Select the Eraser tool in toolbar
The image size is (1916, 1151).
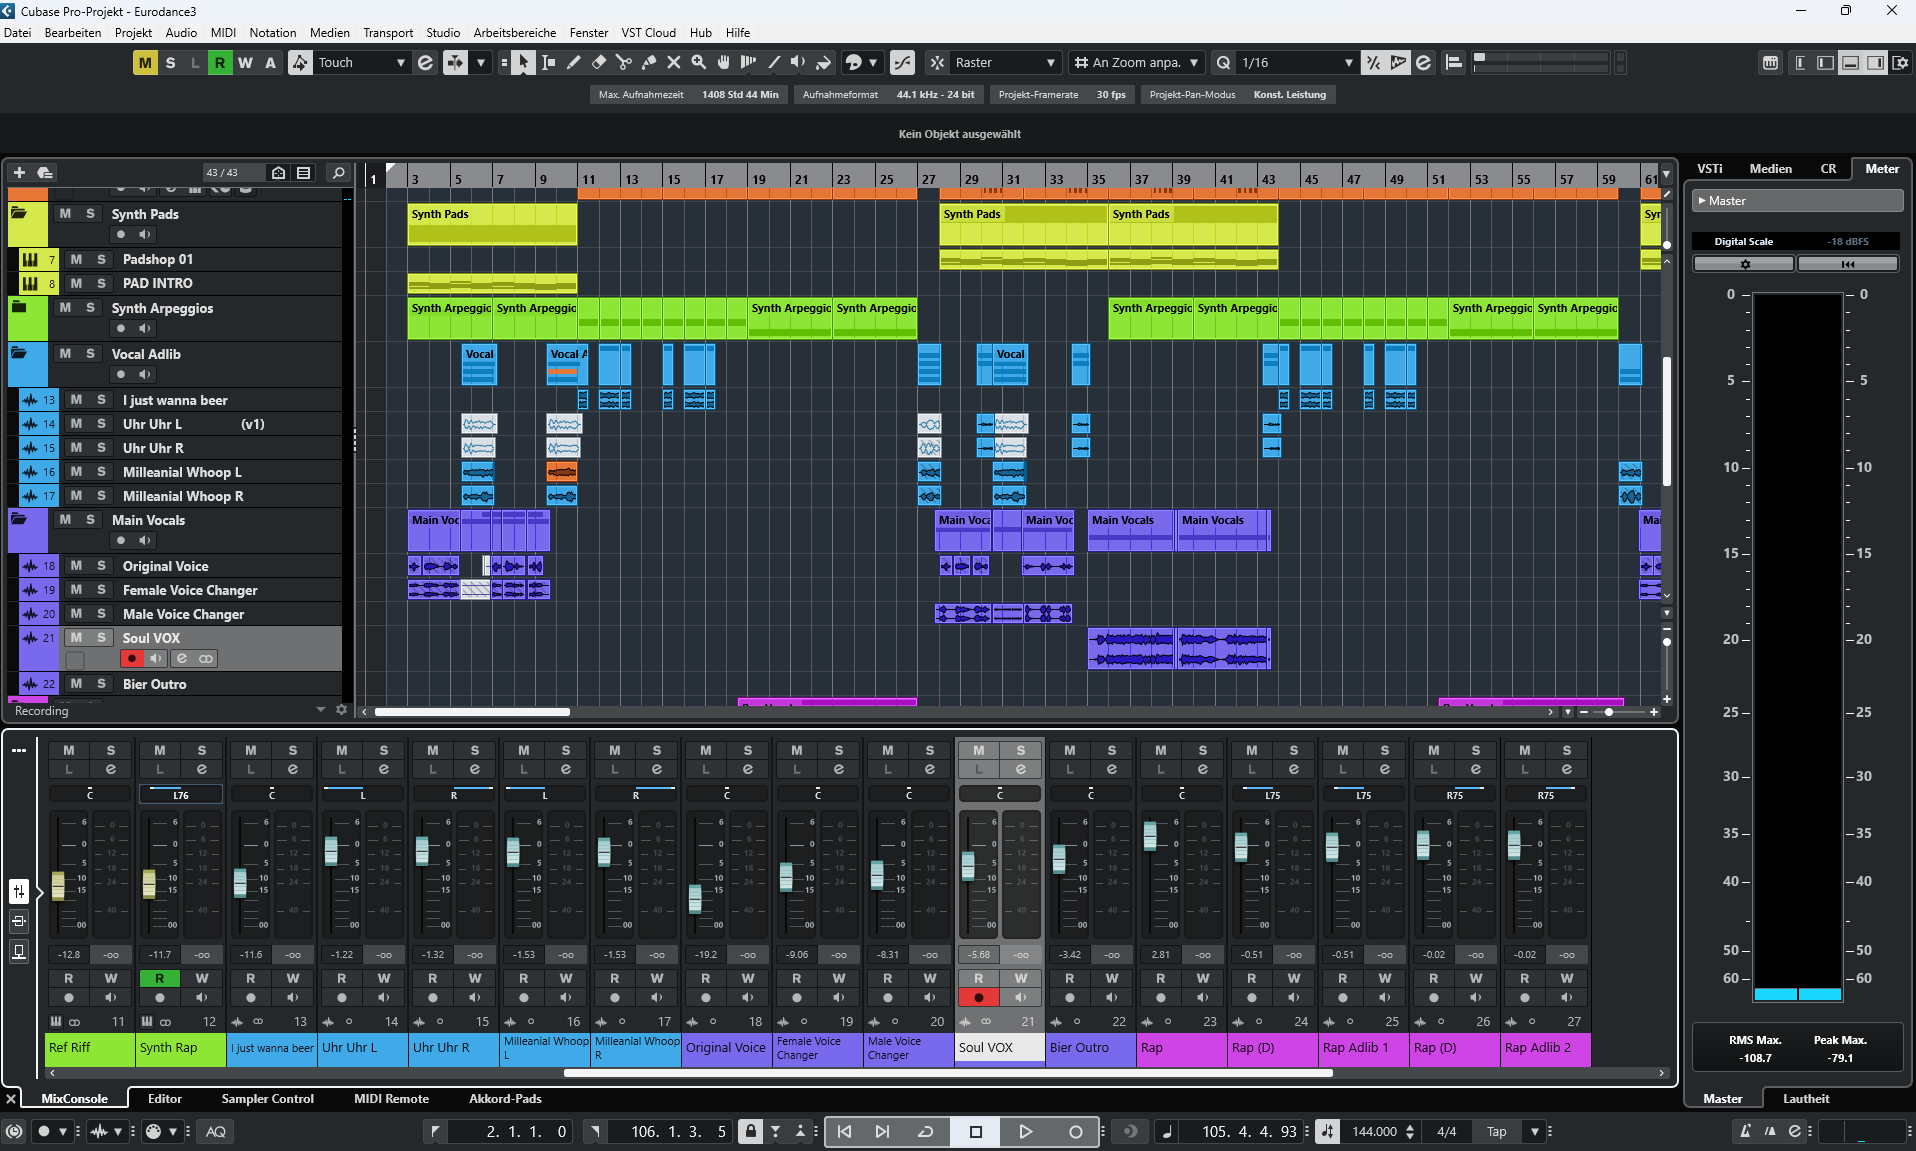598,63
